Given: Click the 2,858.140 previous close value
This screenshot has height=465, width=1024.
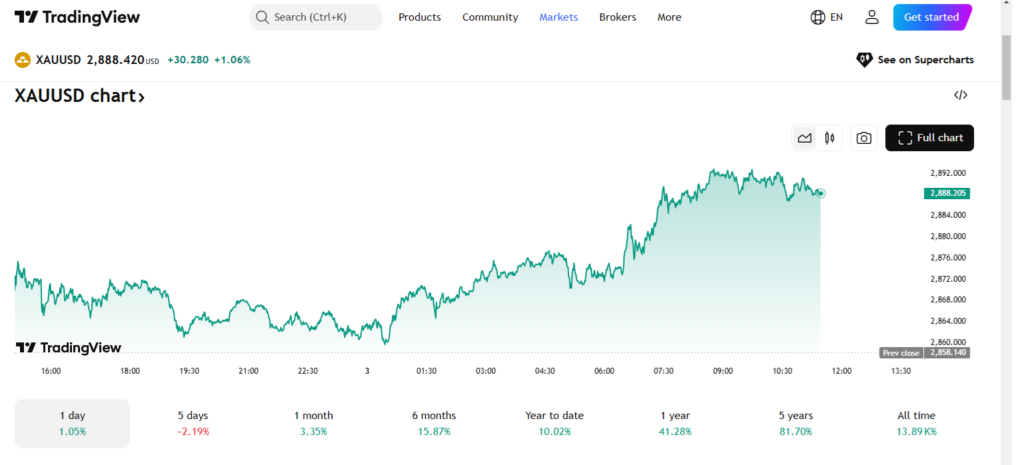Looking at the screenshot, I should (x=946, y=353).
